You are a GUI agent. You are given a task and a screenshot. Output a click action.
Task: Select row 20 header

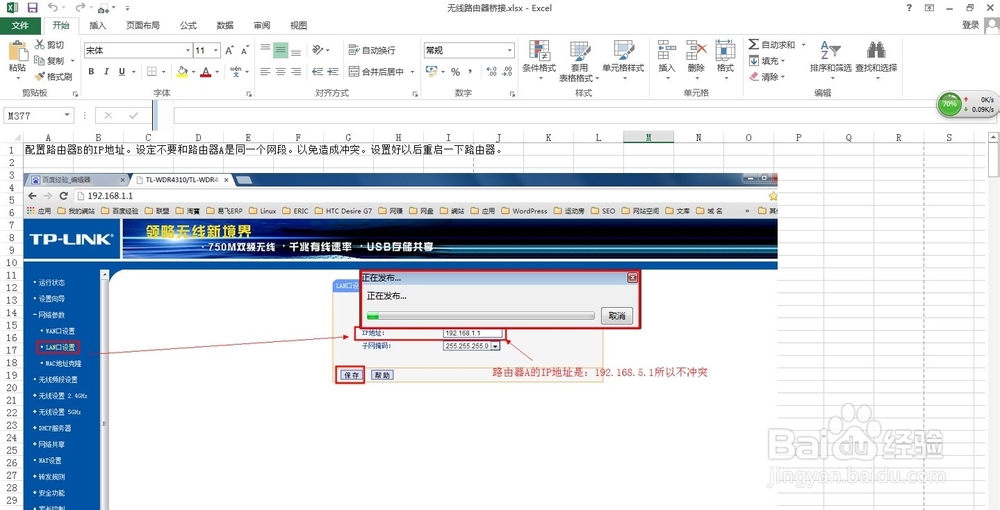(11, 388)
